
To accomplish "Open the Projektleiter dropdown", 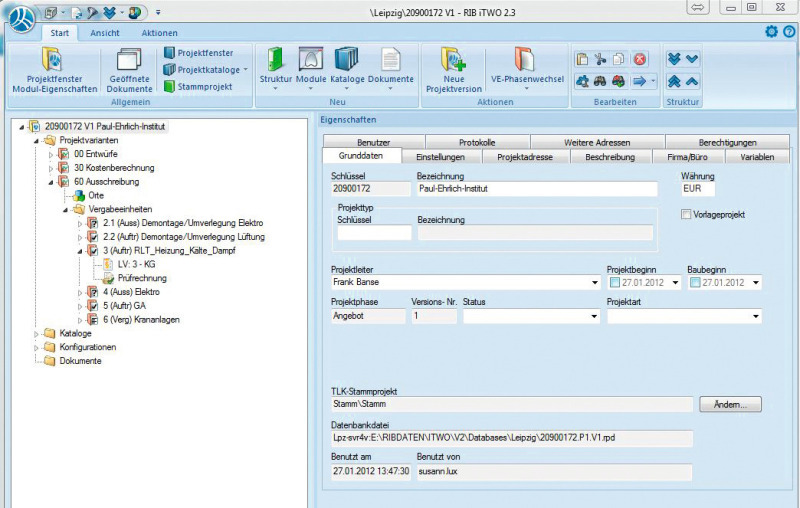I will [x=595, y=283].
